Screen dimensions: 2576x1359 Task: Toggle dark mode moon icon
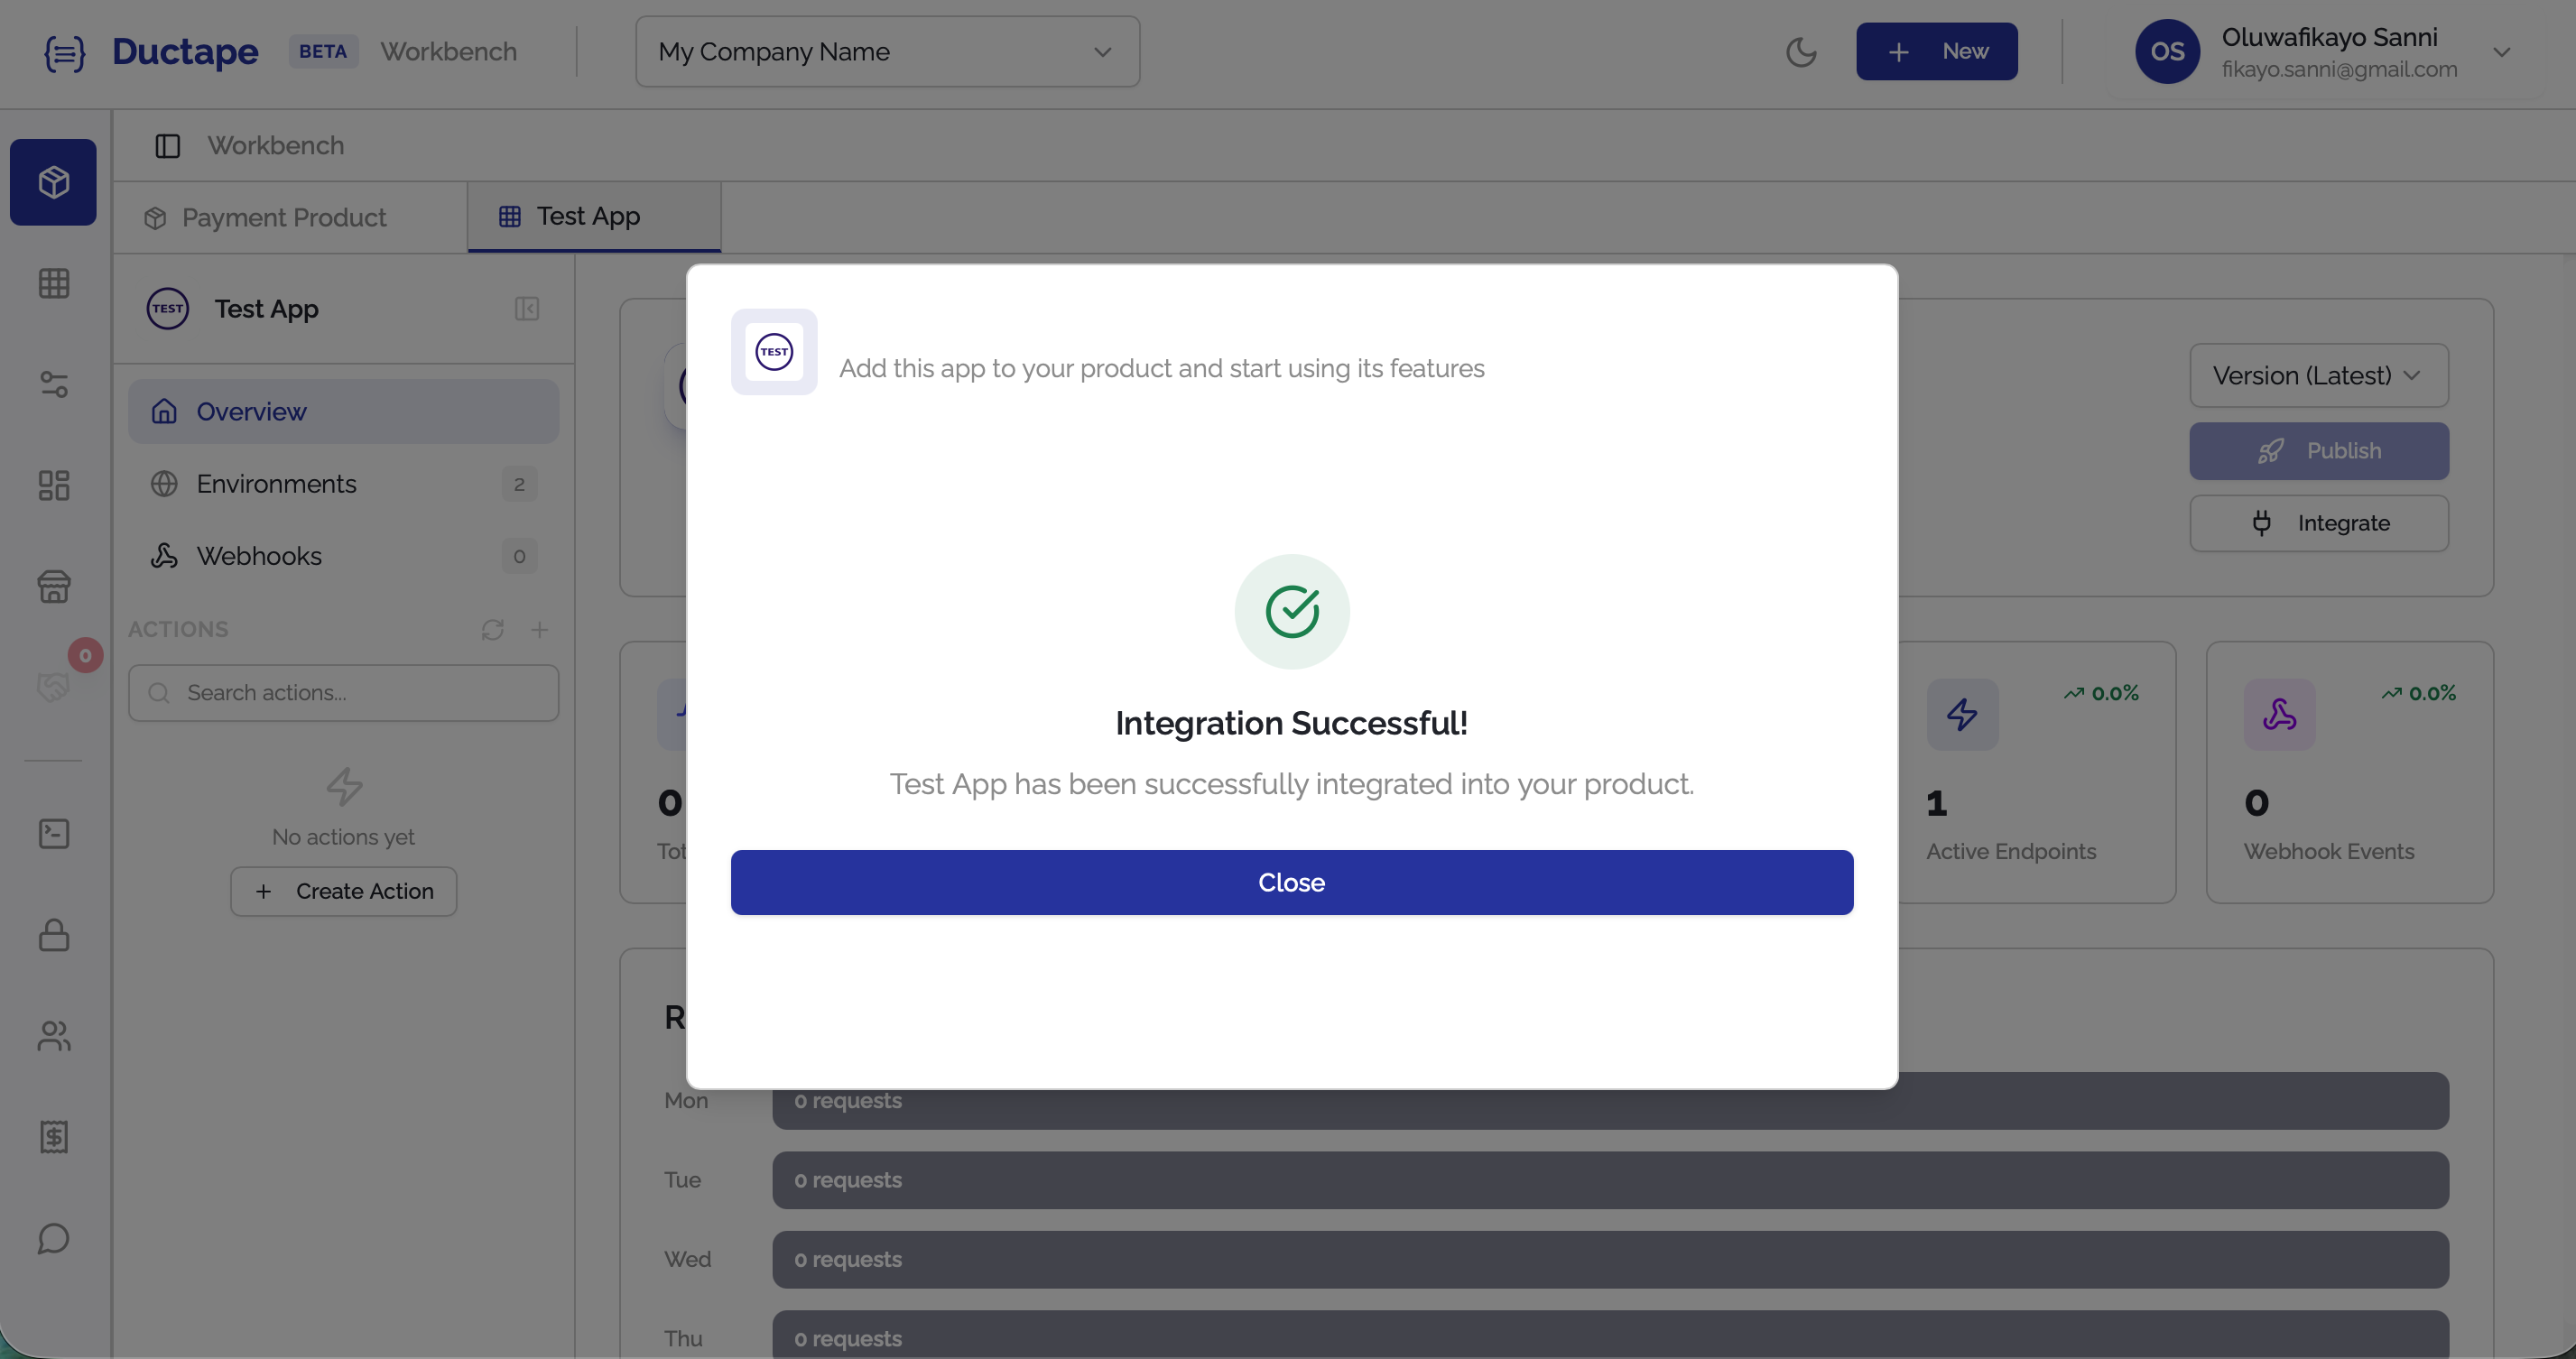pos(1801,52)
